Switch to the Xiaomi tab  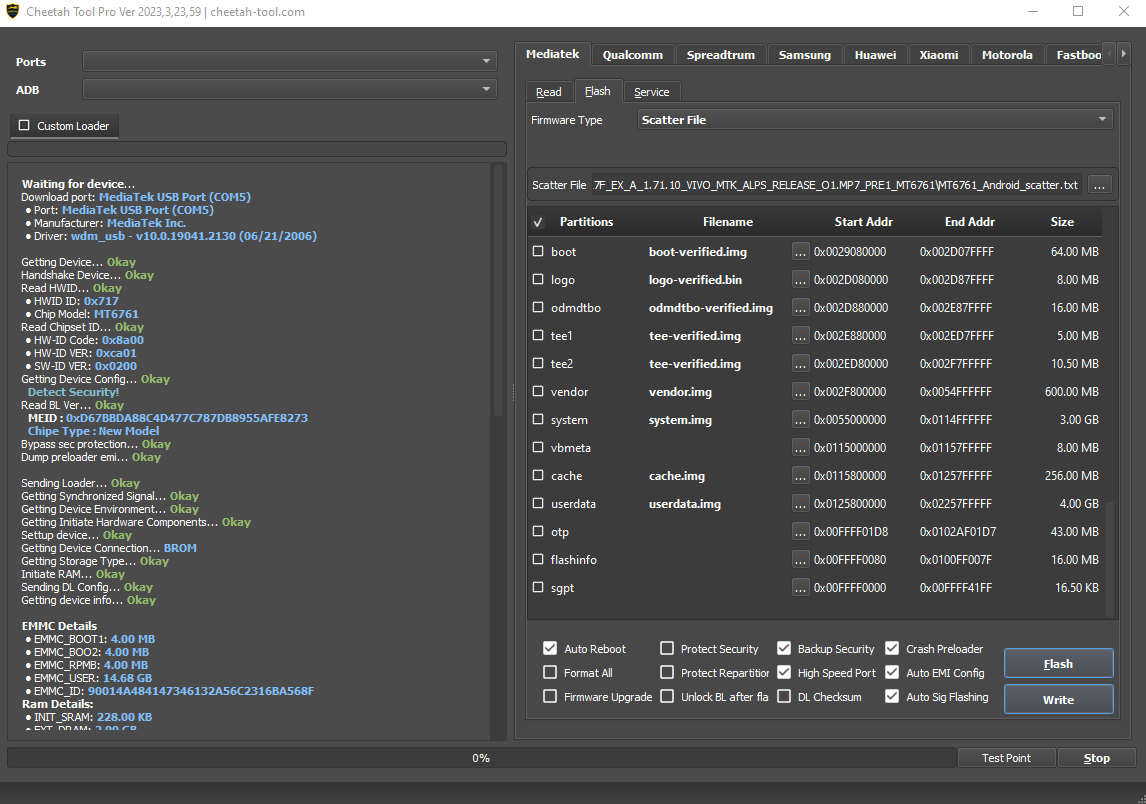(x=938, y=55)
